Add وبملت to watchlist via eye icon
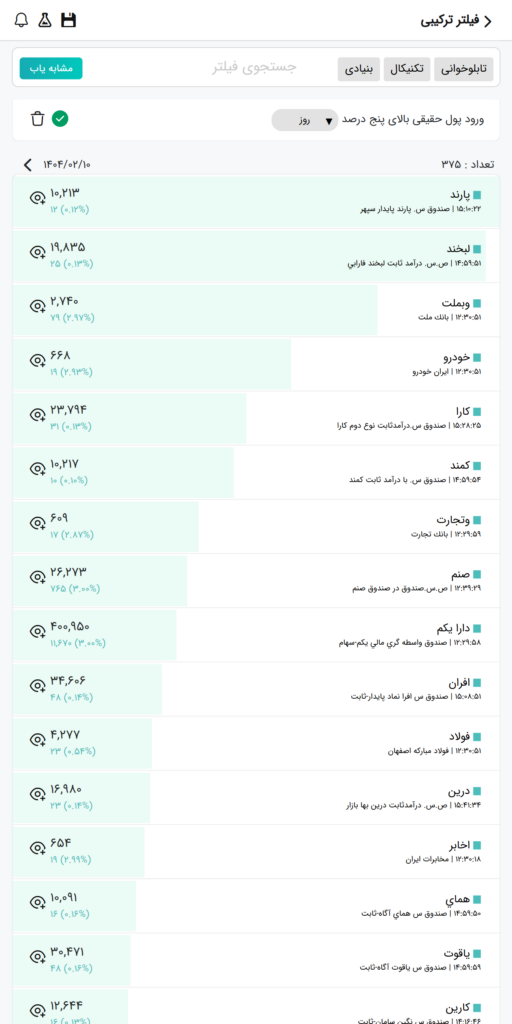The height and width of the screenshot is (1024, 512). tap(38, 305)
